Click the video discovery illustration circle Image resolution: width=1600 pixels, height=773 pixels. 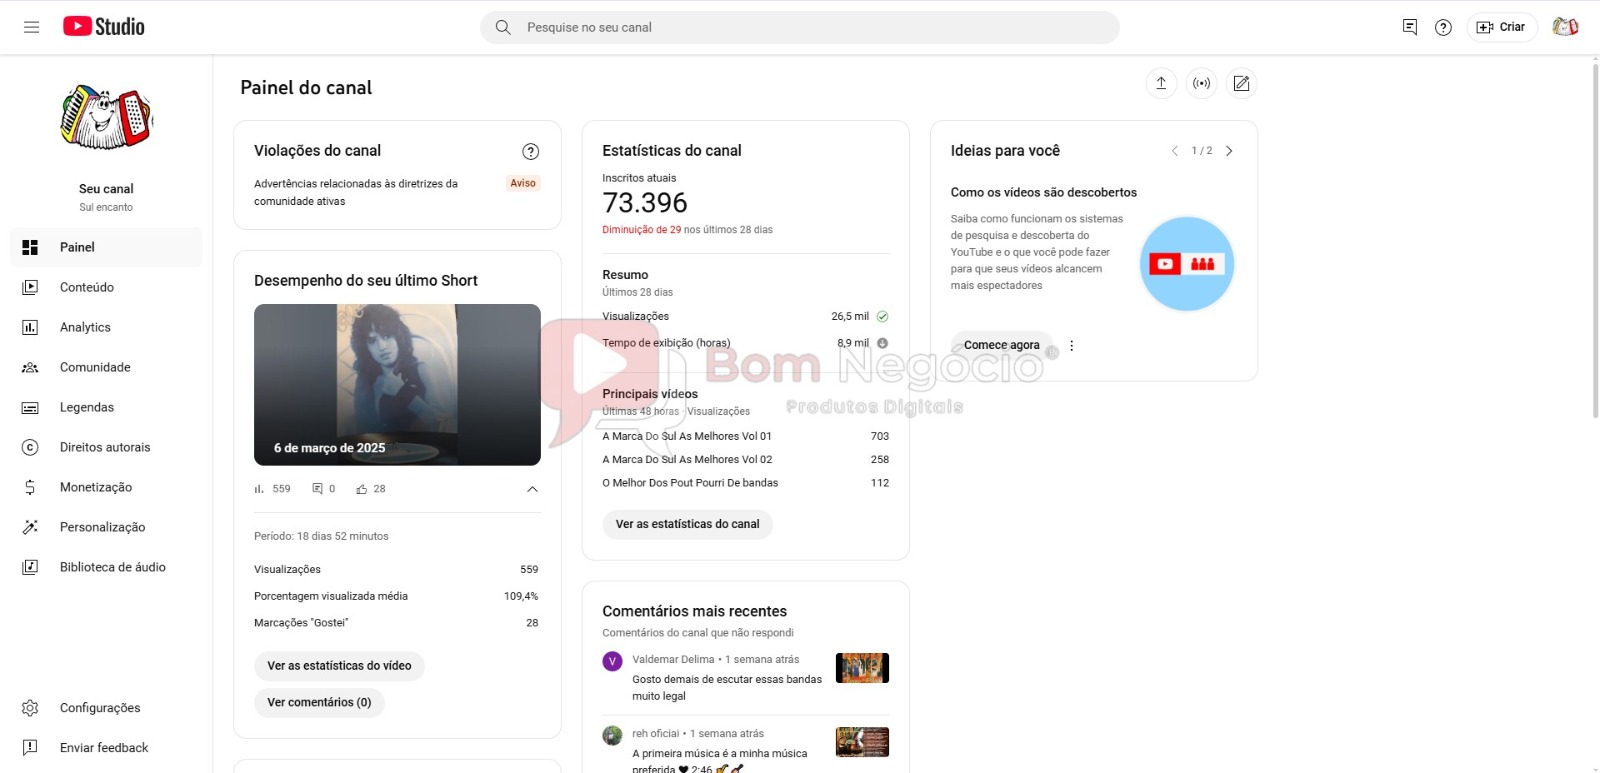1187,264
